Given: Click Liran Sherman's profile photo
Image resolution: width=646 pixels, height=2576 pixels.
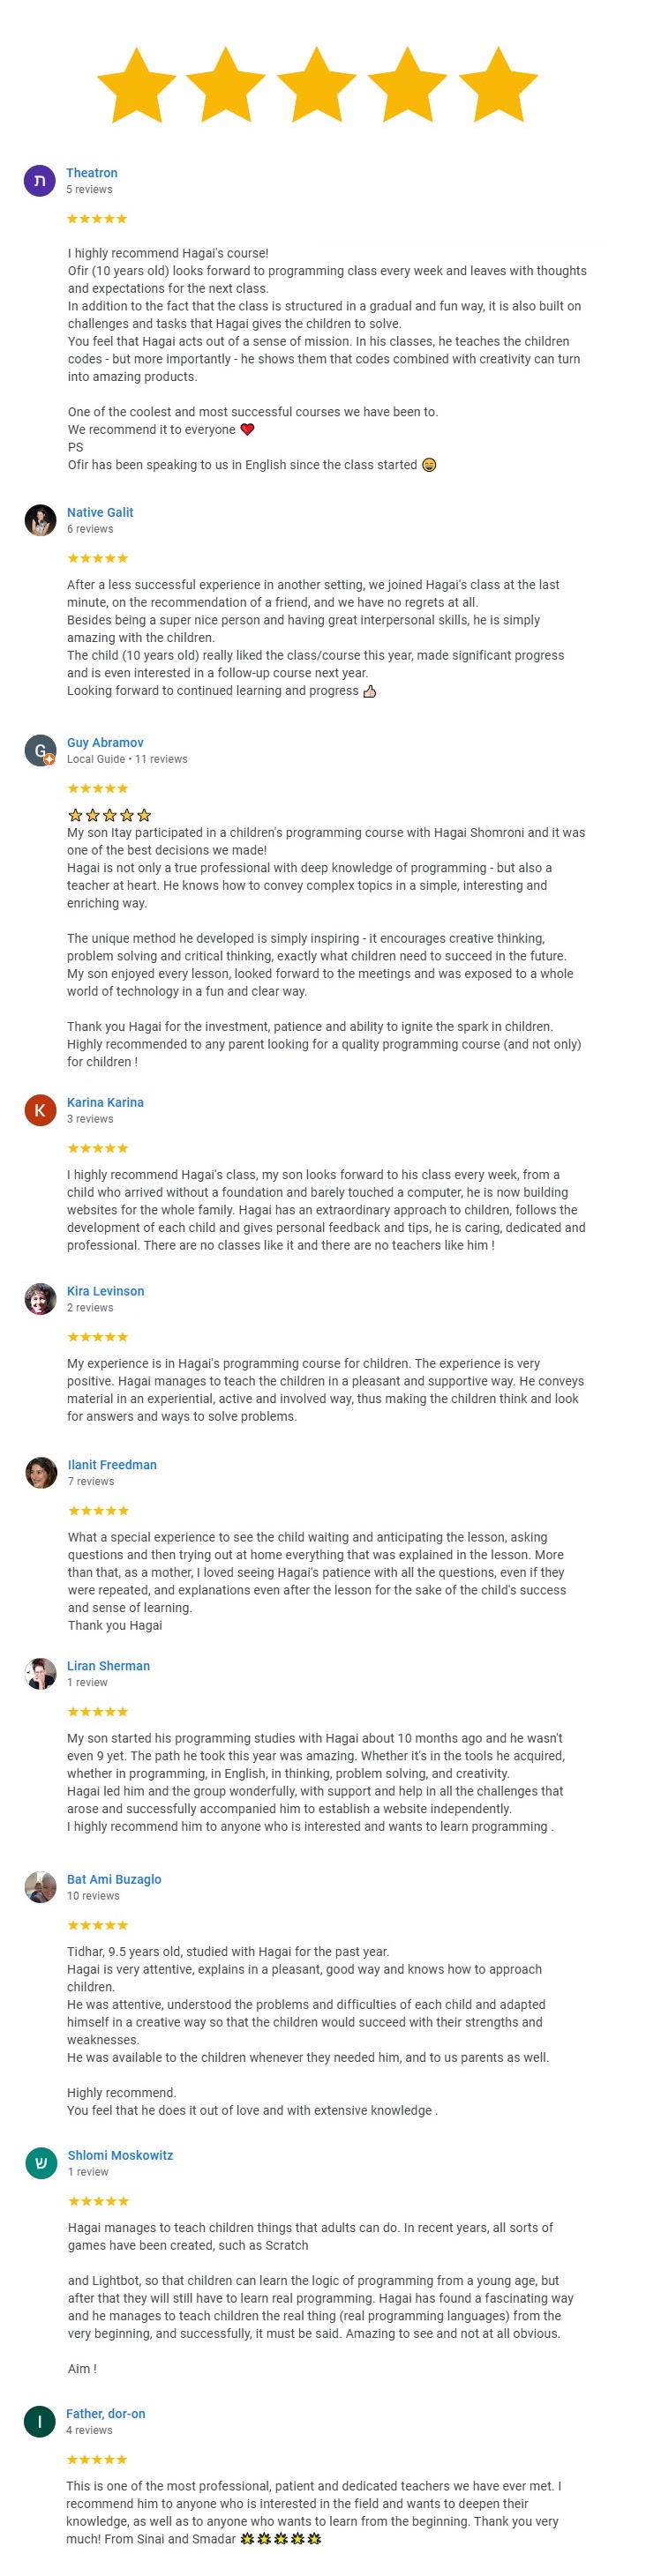Looking at the screenshot, I should pyautogui.click(x=40, y=1674).
